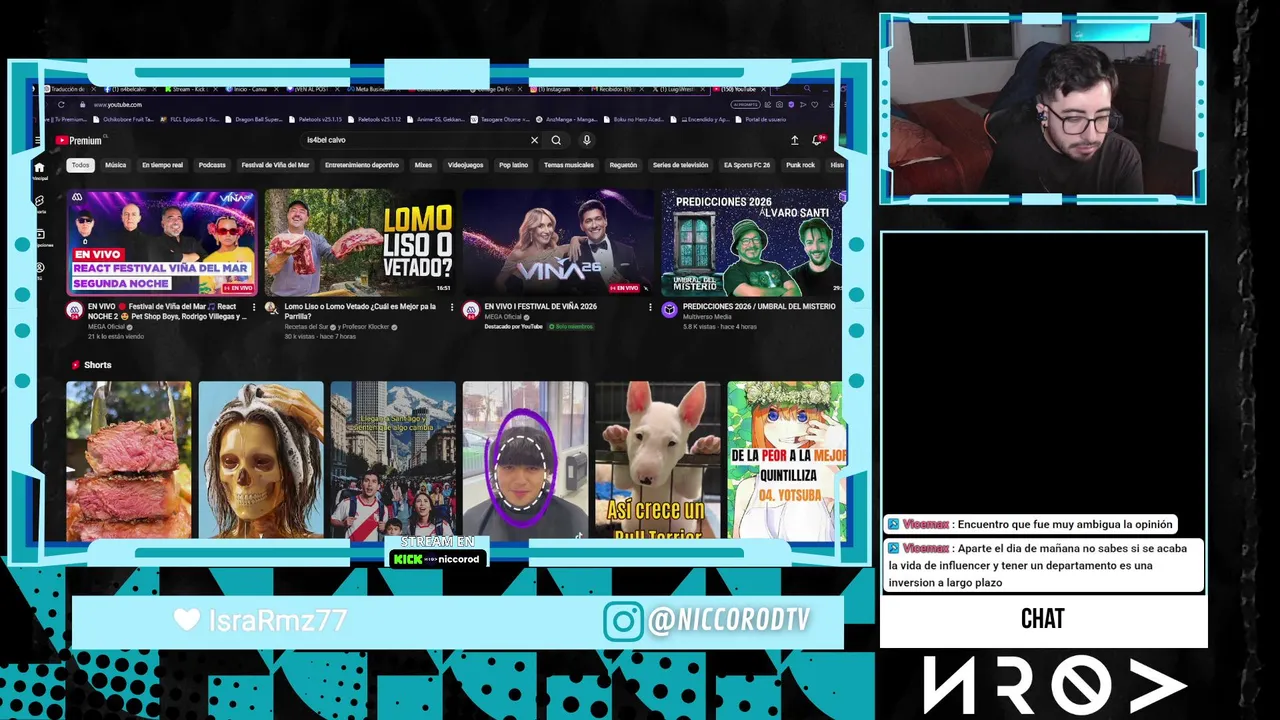Open more options for React Festival video
This screenshot has width=1280, height=720.
tap(254, 307)
